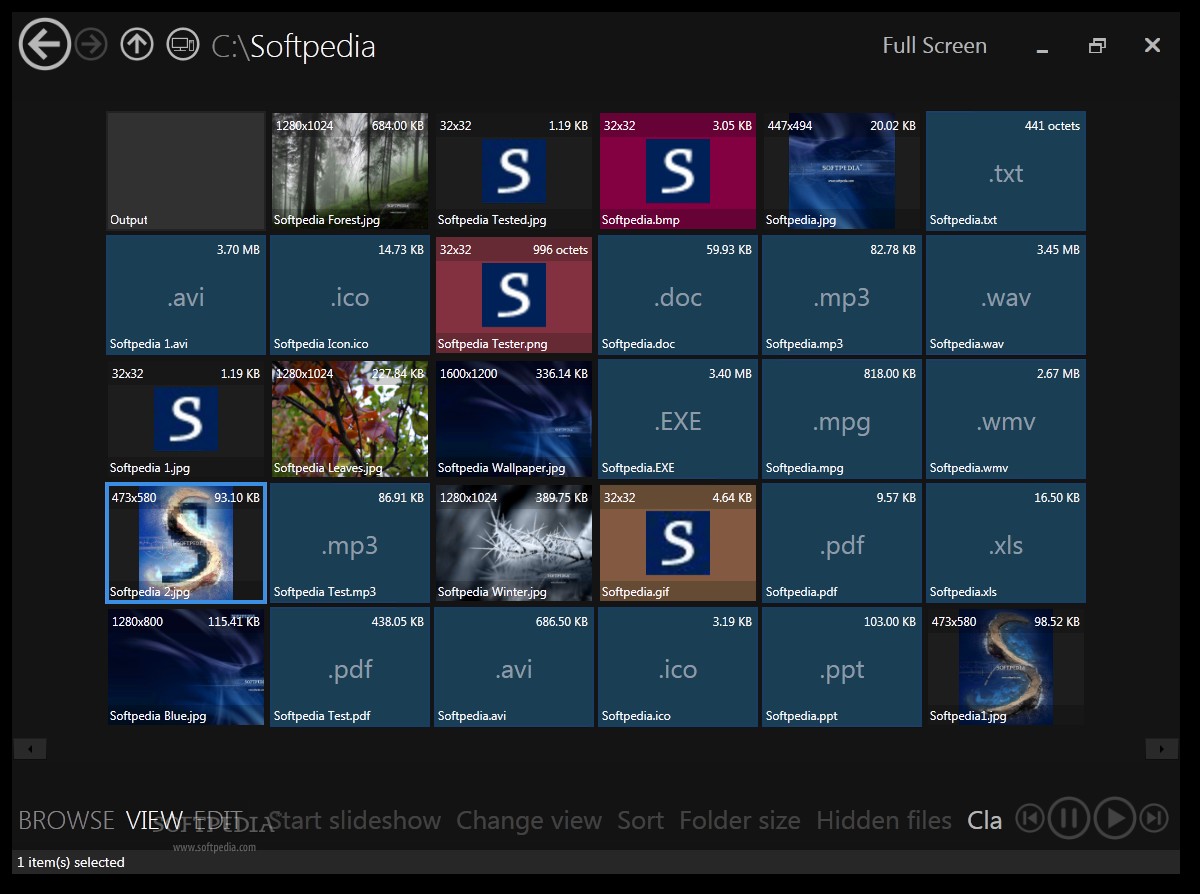Go up one folder level

[x=137, y=45]
